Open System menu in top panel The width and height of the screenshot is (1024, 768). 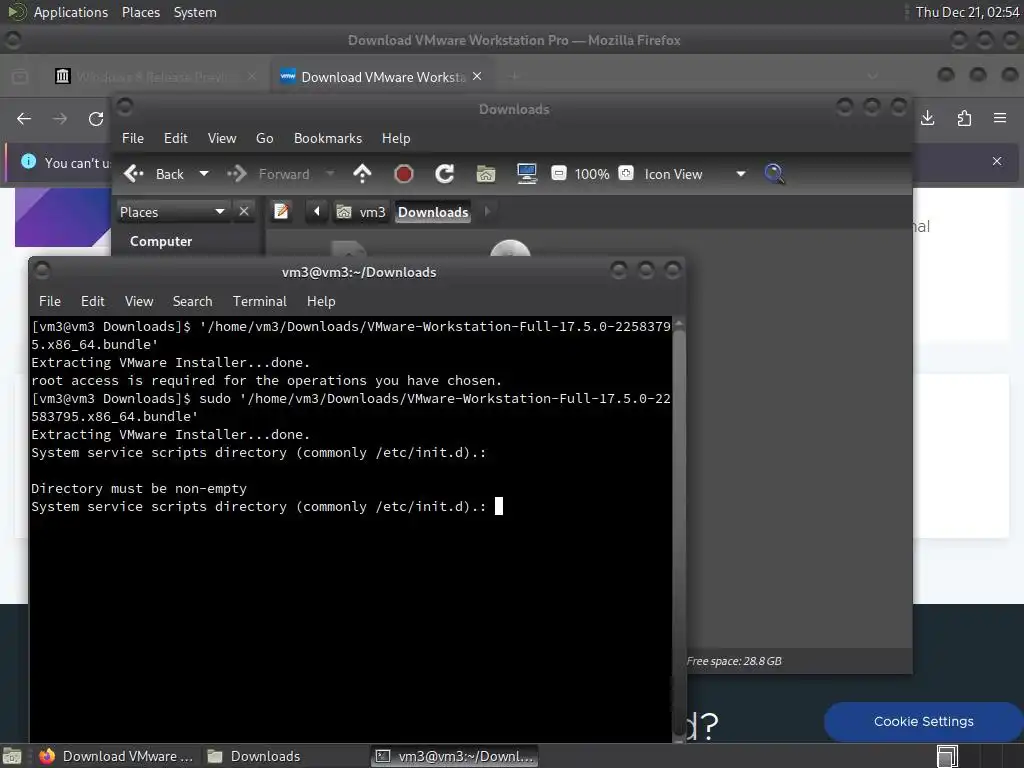click(x=195, y=12)
